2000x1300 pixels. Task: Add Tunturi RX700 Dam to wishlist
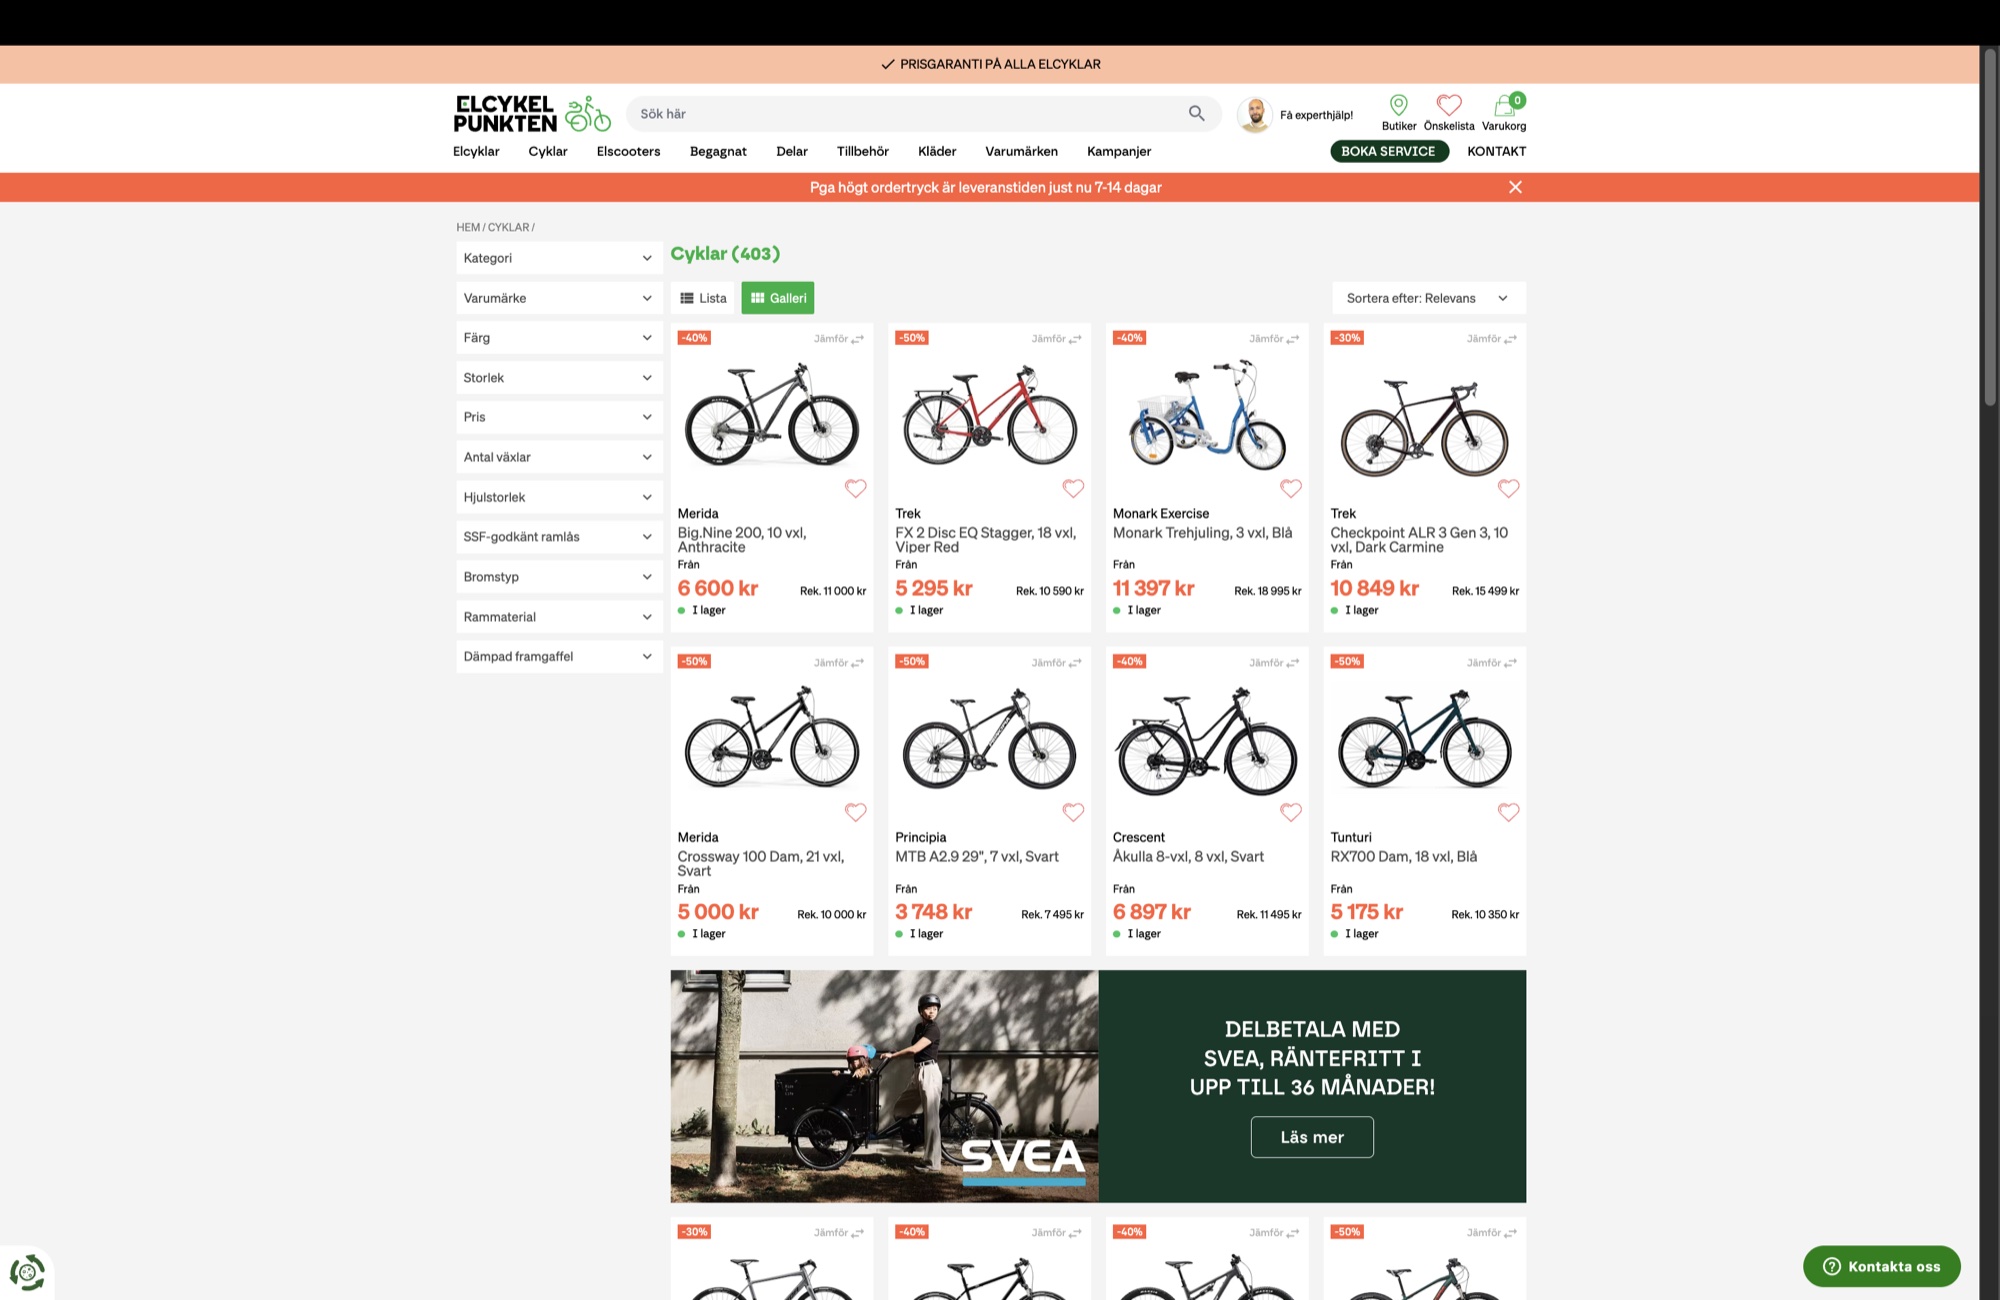pos(1508,812)
